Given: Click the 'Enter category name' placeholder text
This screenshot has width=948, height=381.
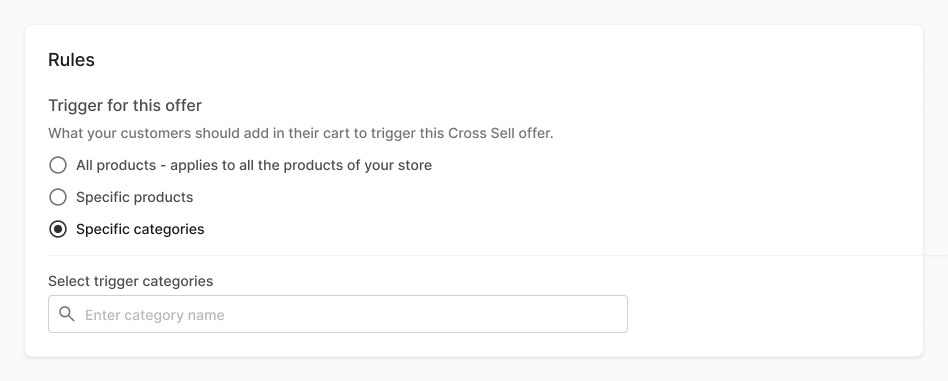Looking at the screenshot, I should [x=155, y=315].
